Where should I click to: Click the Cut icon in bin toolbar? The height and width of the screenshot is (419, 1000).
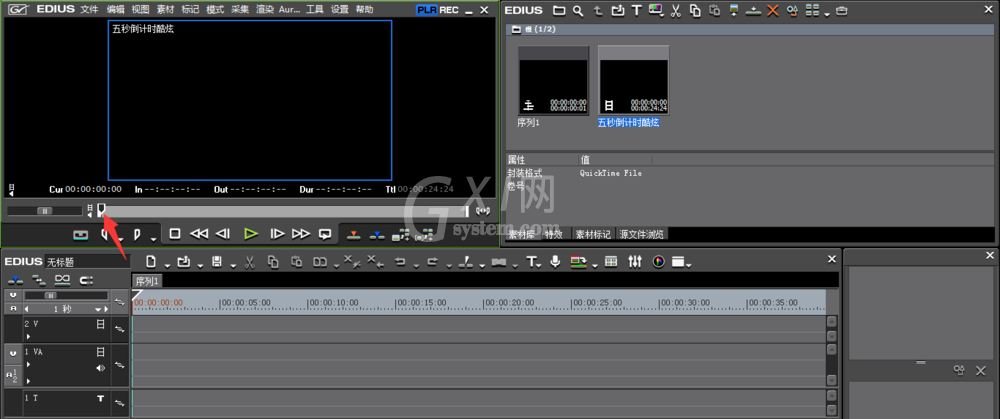click(676, 10)
